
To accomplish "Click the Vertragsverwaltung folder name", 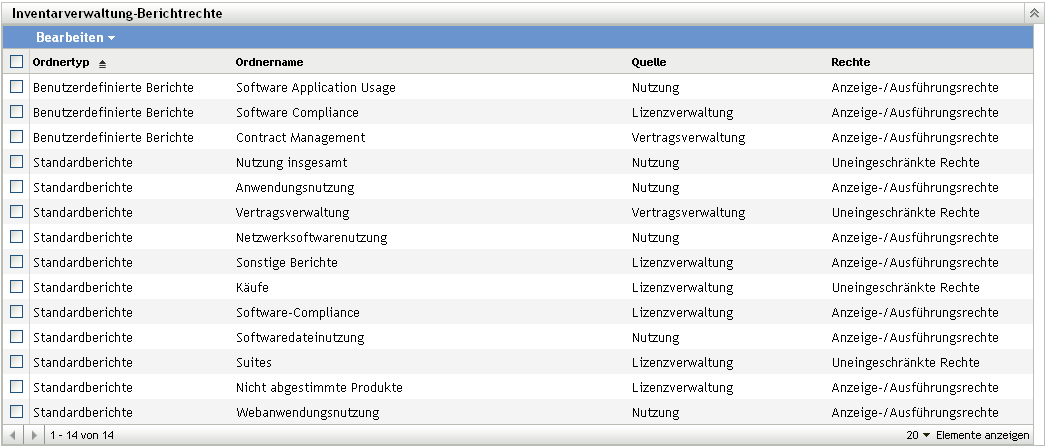I will (292, 212).
